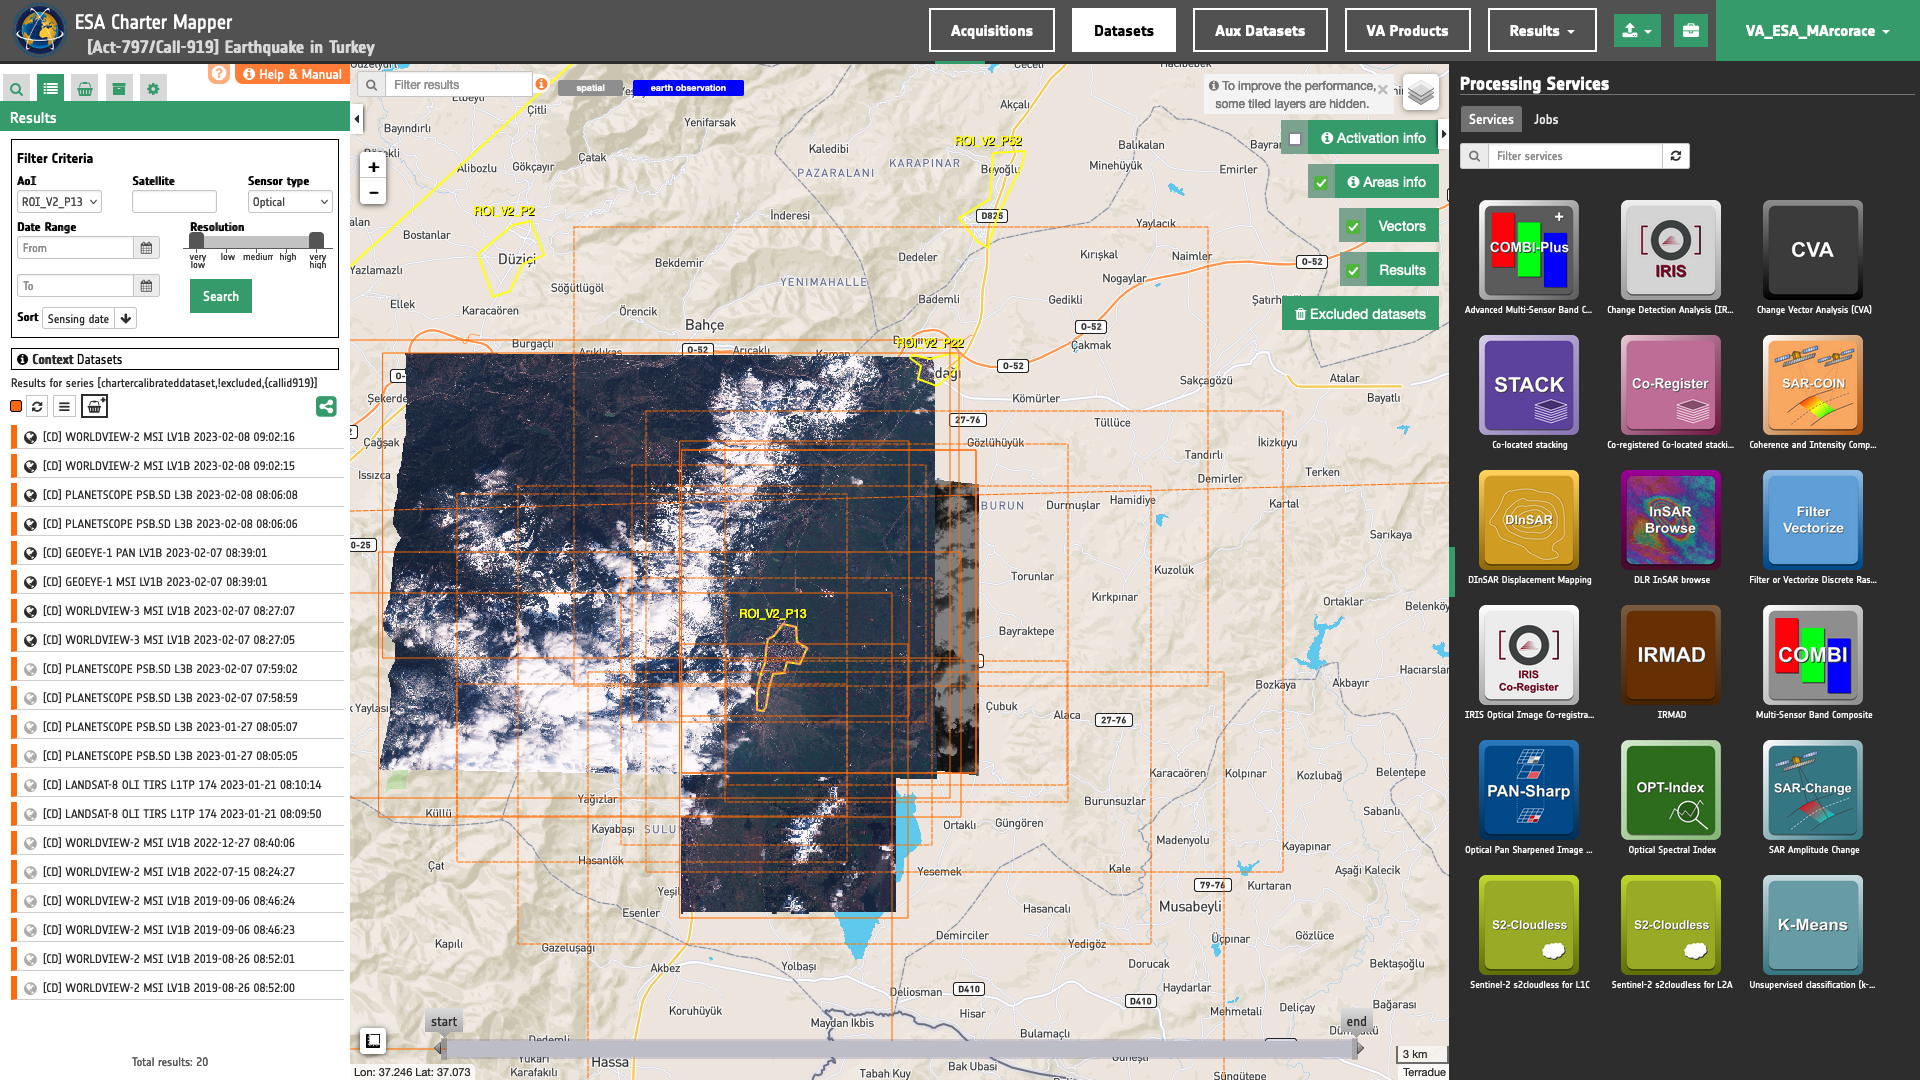This screenshot has width=1920, height=1080.
Task: Open the Co-Register stacking service
Action: tap(1671, 385)
